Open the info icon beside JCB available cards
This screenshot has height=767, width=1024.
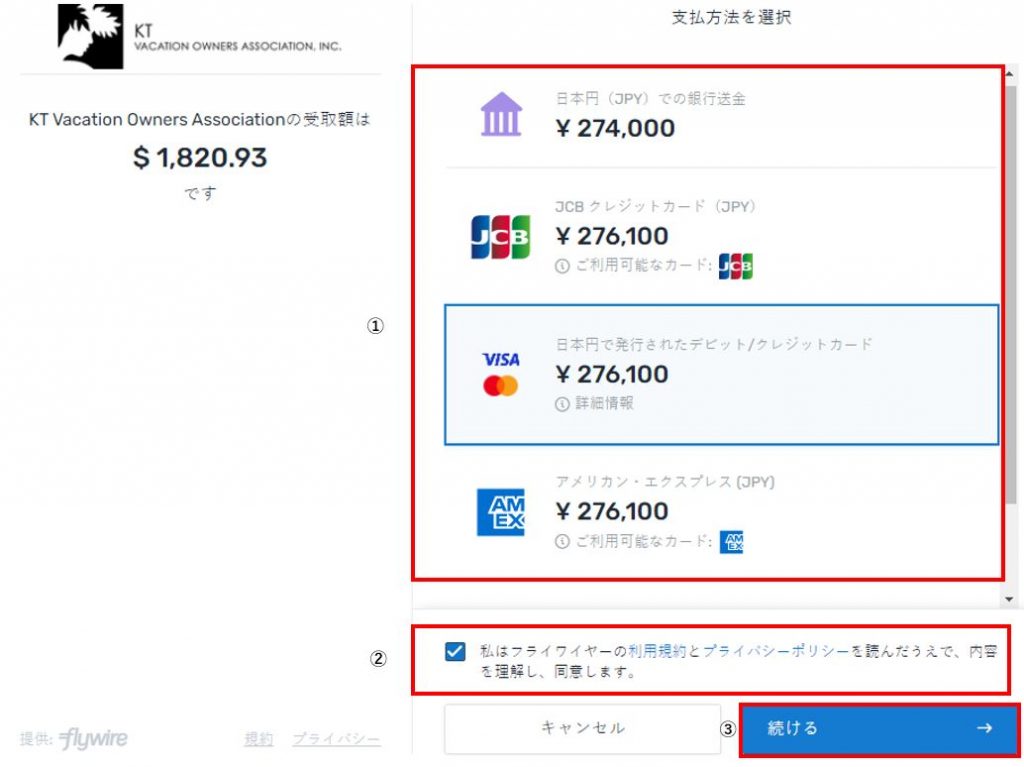pyautogui.click(x=562, y=267)
